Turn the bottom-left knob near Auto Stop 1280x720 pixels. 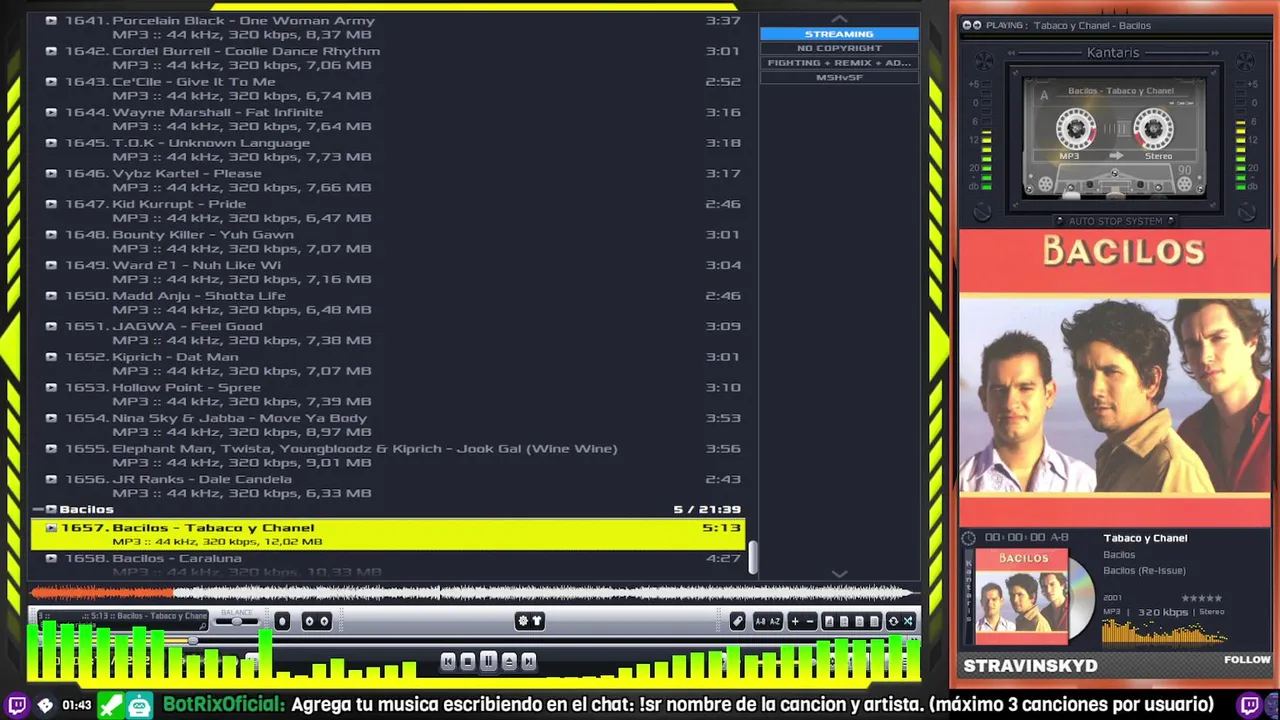pyautogui.click(x=982, y=212)
